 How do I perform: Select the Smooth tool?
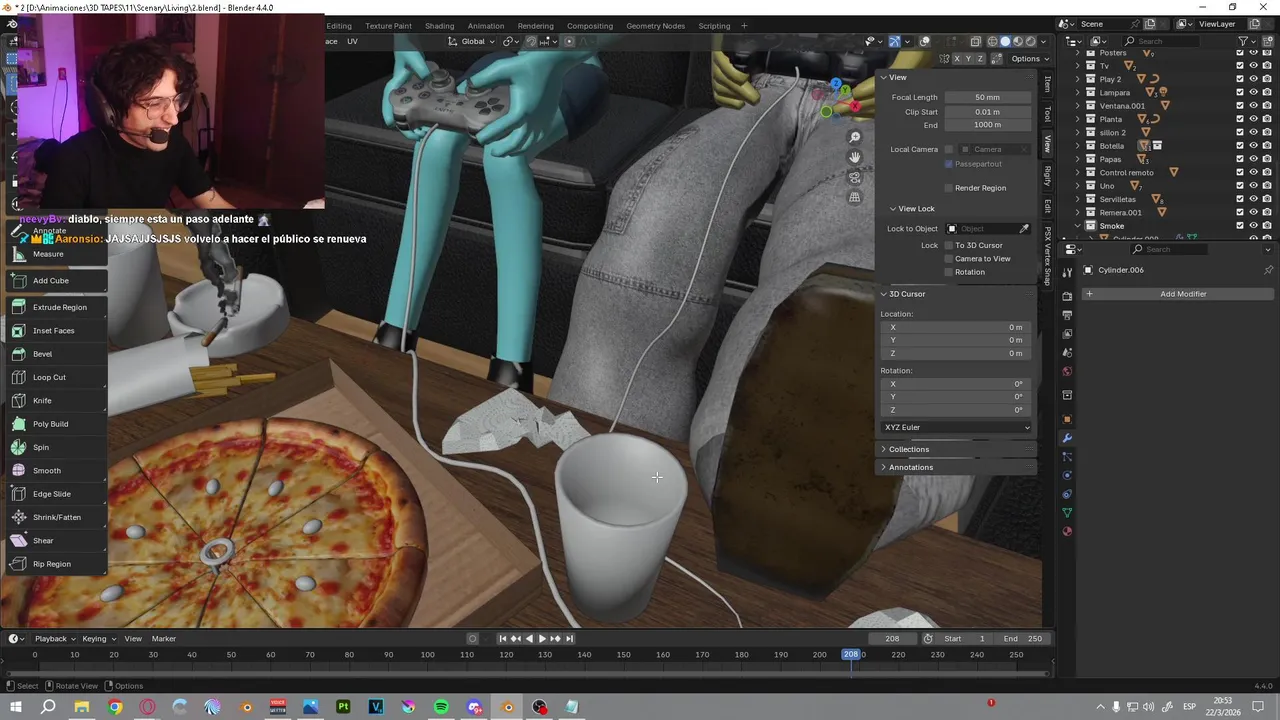tap(55, 471)
